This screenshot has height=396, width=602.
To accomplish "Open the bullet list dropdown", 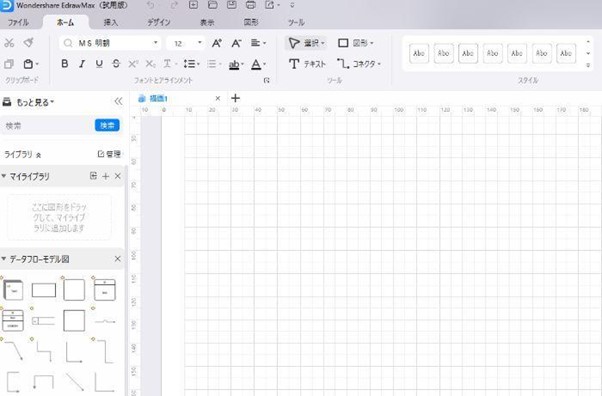I will tap(214, 64).
